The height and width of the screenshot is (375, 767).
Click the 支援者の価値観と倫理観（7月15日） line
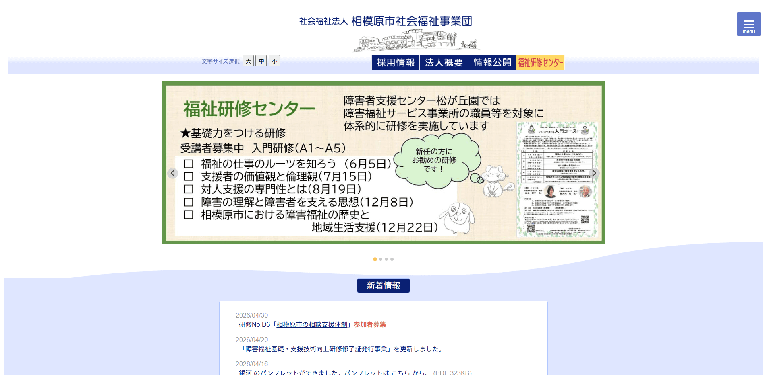(279, 176)
